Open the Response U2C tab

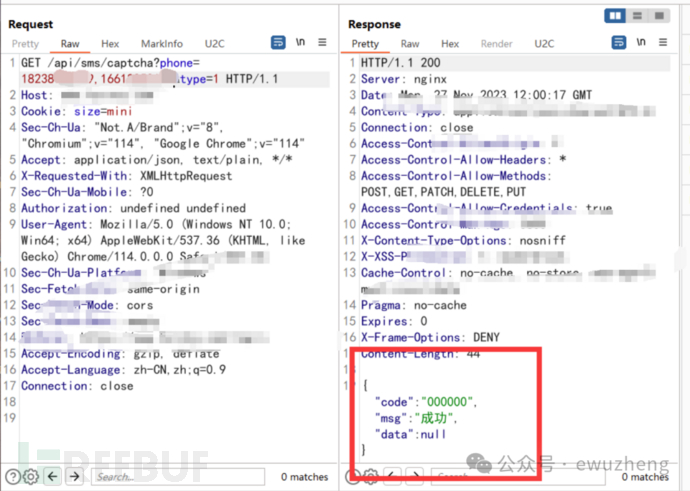click(544, 44)
